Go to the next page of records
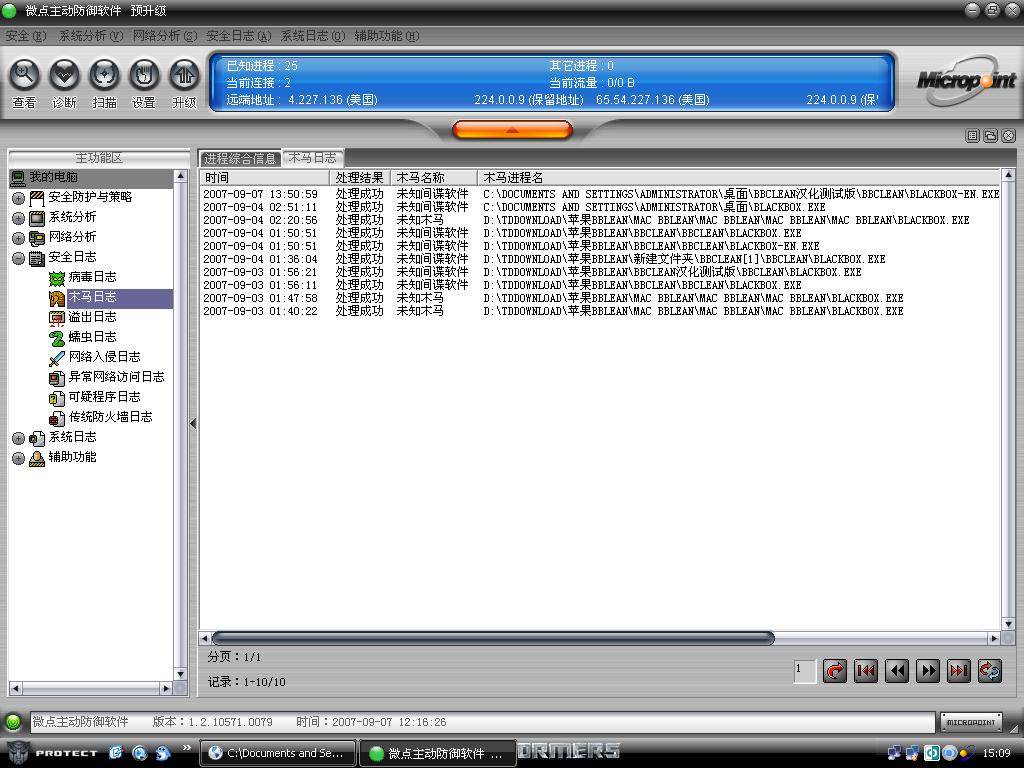The width and height of the screenshot is (1024, 768). 927,671
